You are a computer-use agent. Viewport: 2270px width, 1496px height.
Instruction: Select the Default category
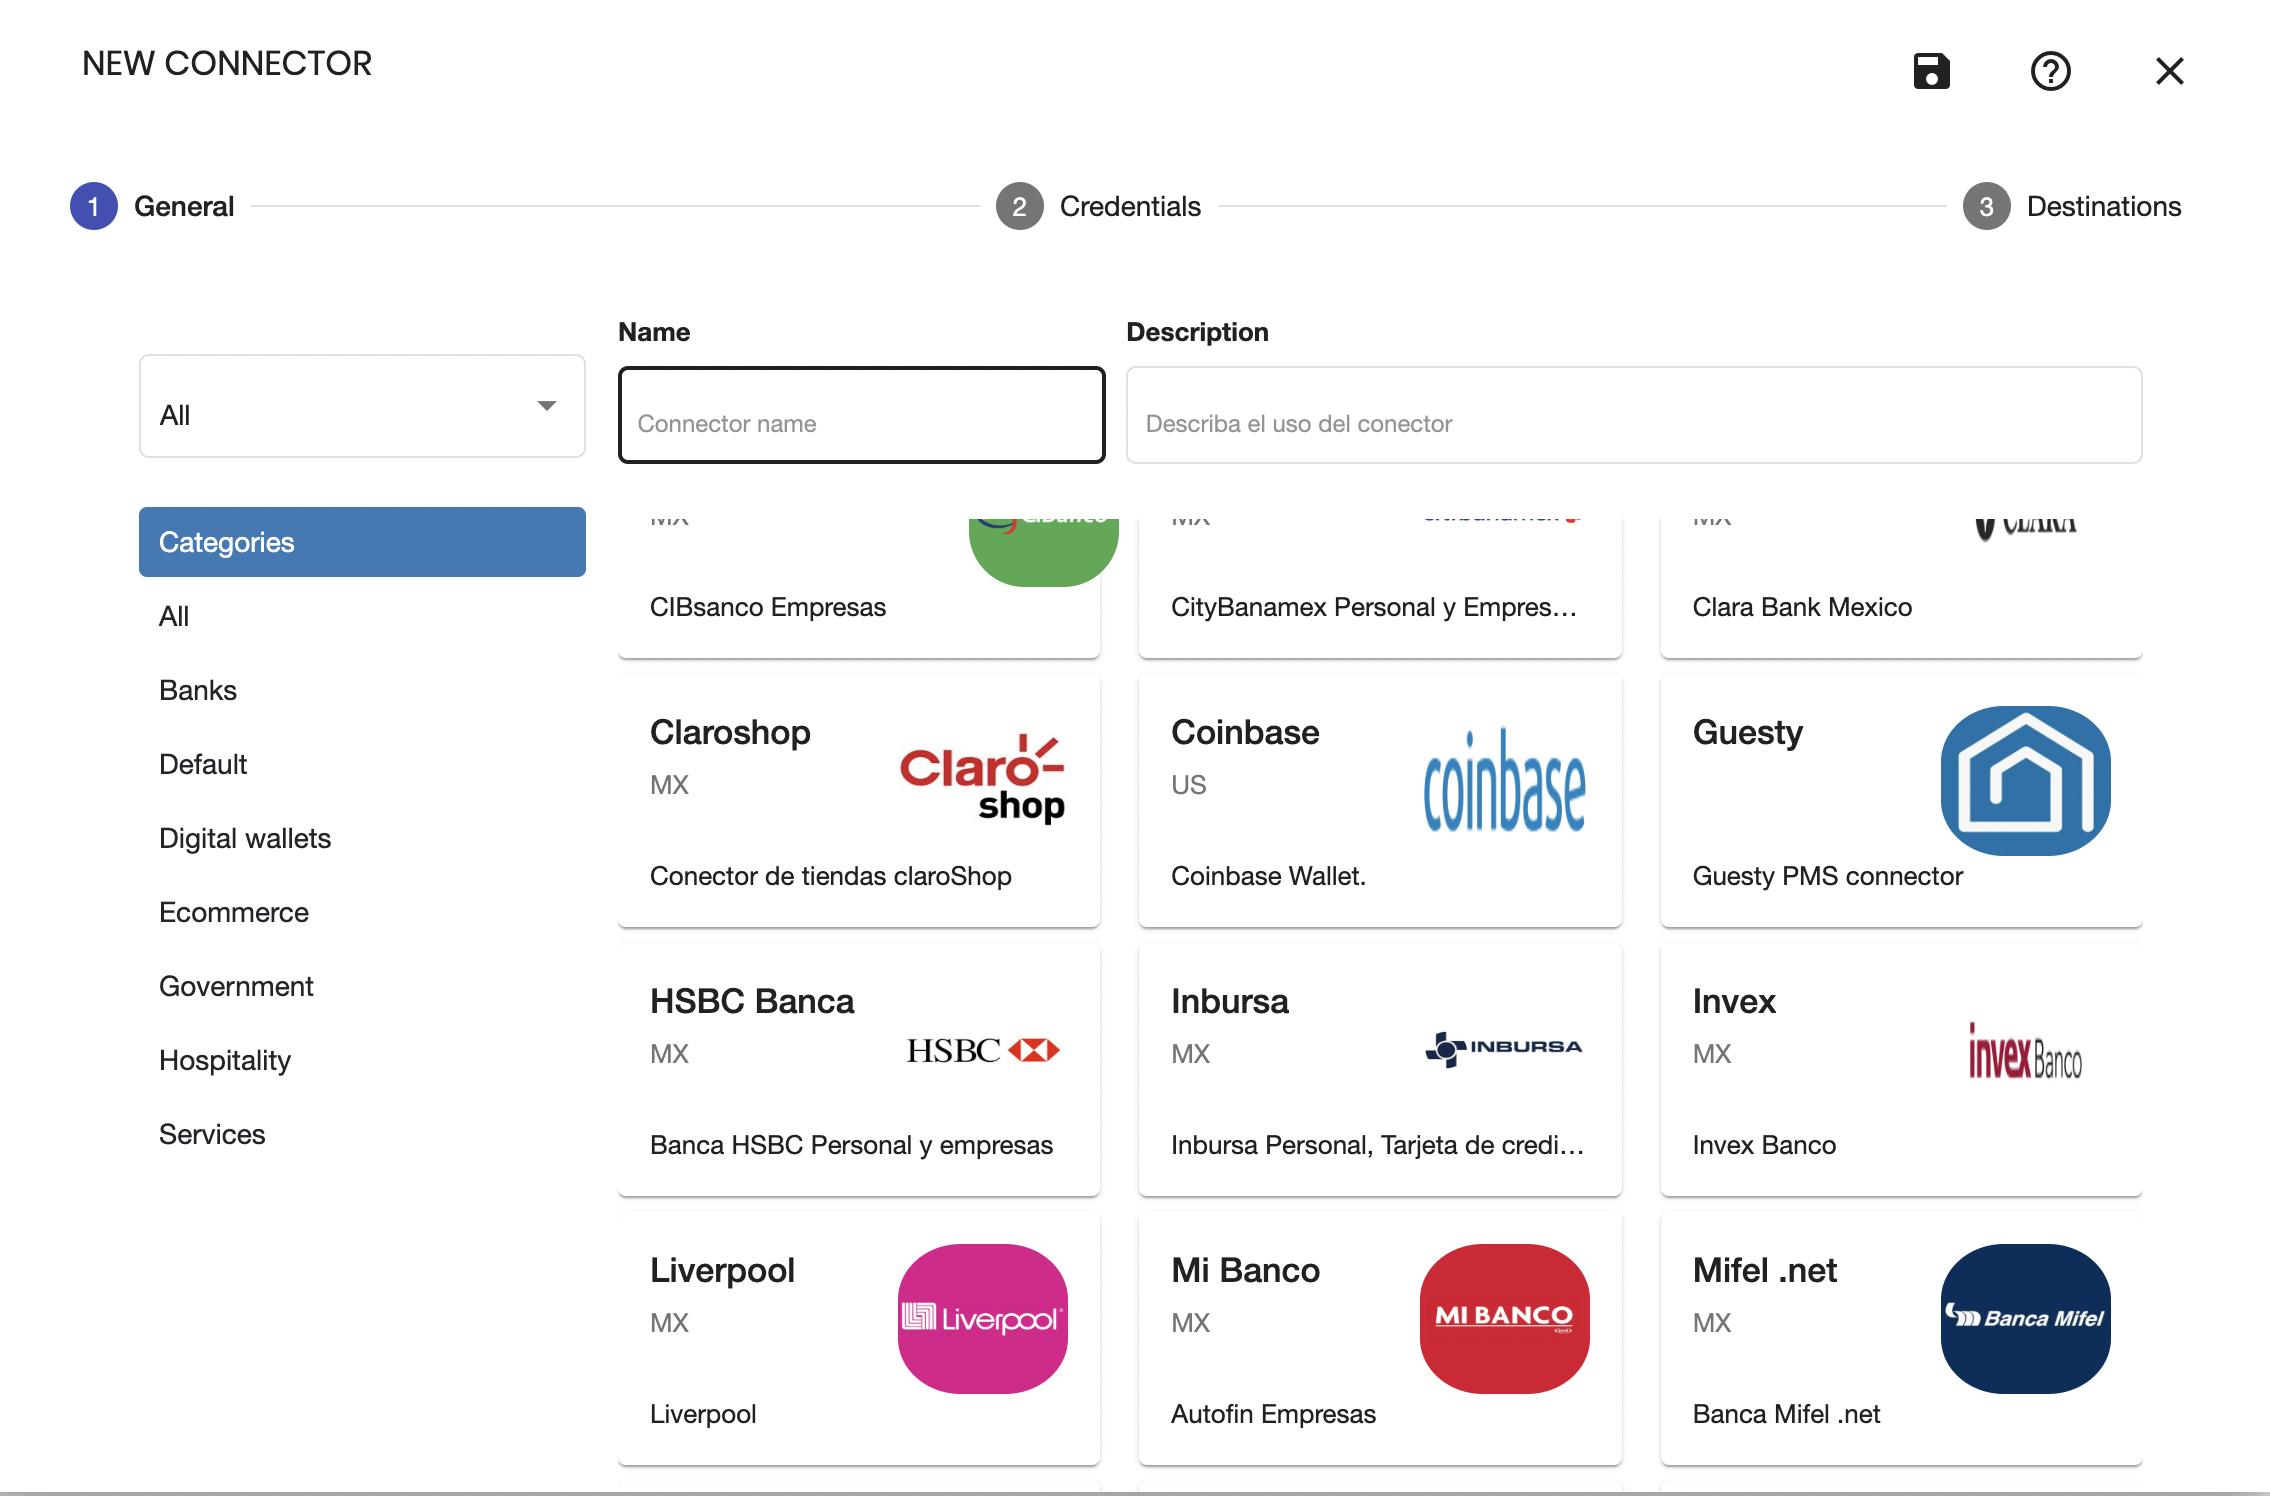coord(203,764)
